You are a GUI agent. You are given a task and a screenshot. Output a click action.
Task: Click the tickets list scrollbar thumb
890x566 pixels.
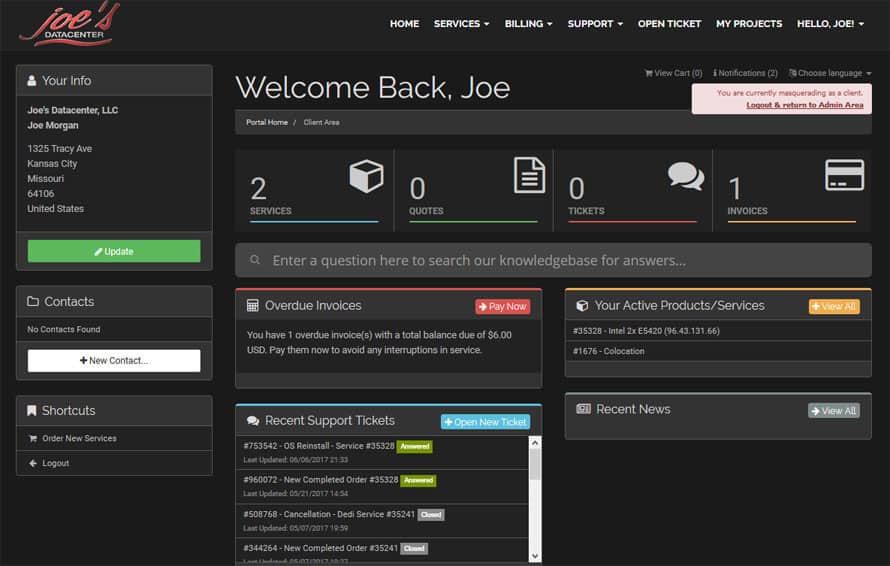point(535,465)
